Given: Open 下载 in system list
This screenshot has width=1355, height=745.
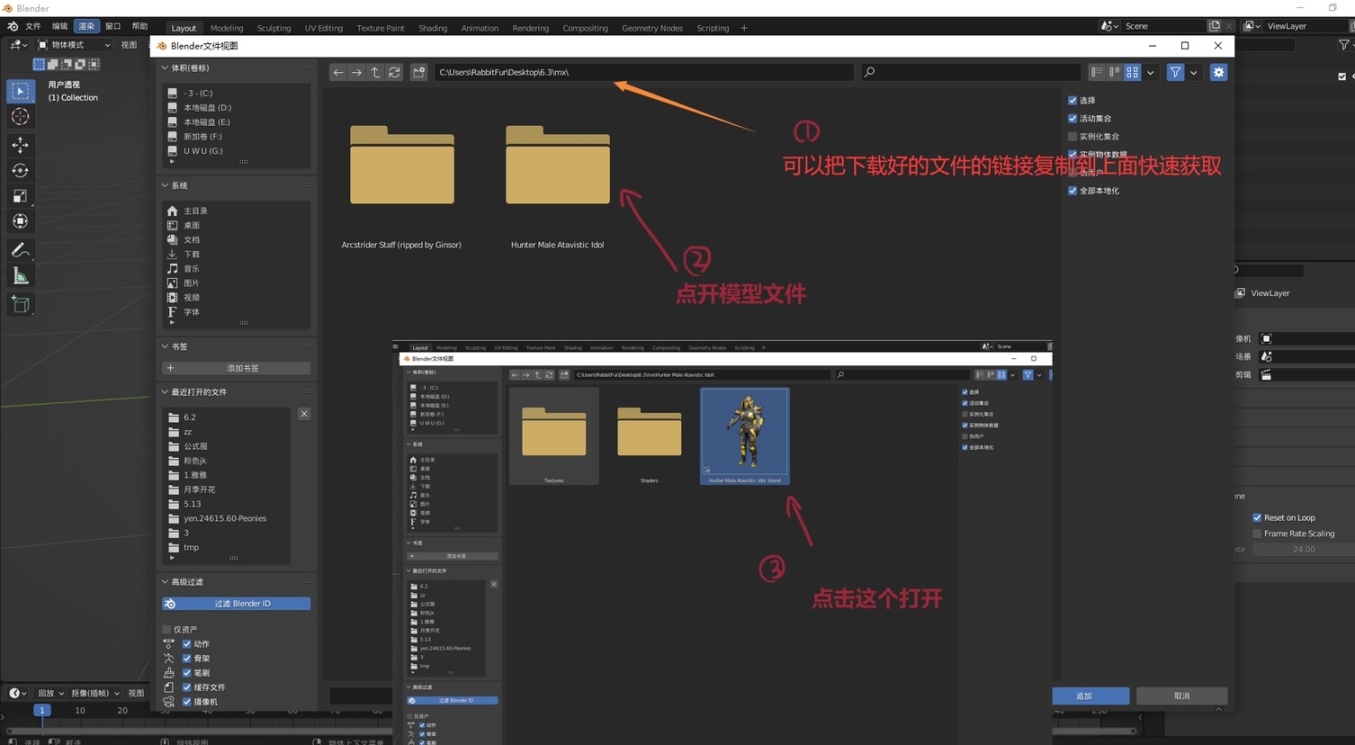Looking at the screenshot, I should coord(191,254).
